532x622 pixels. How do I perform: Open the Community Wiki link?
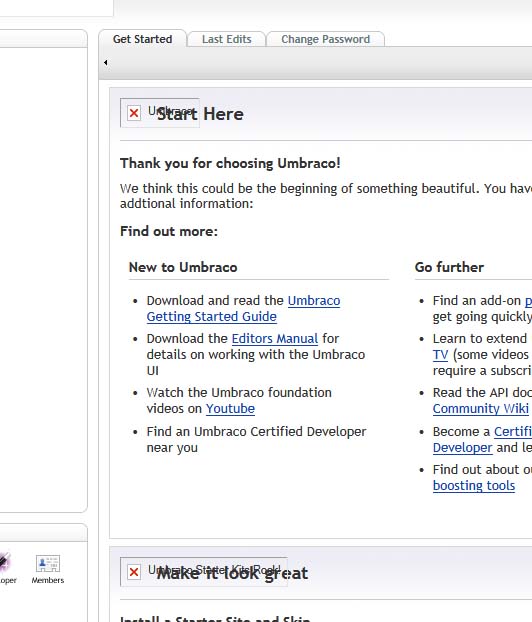481,409
